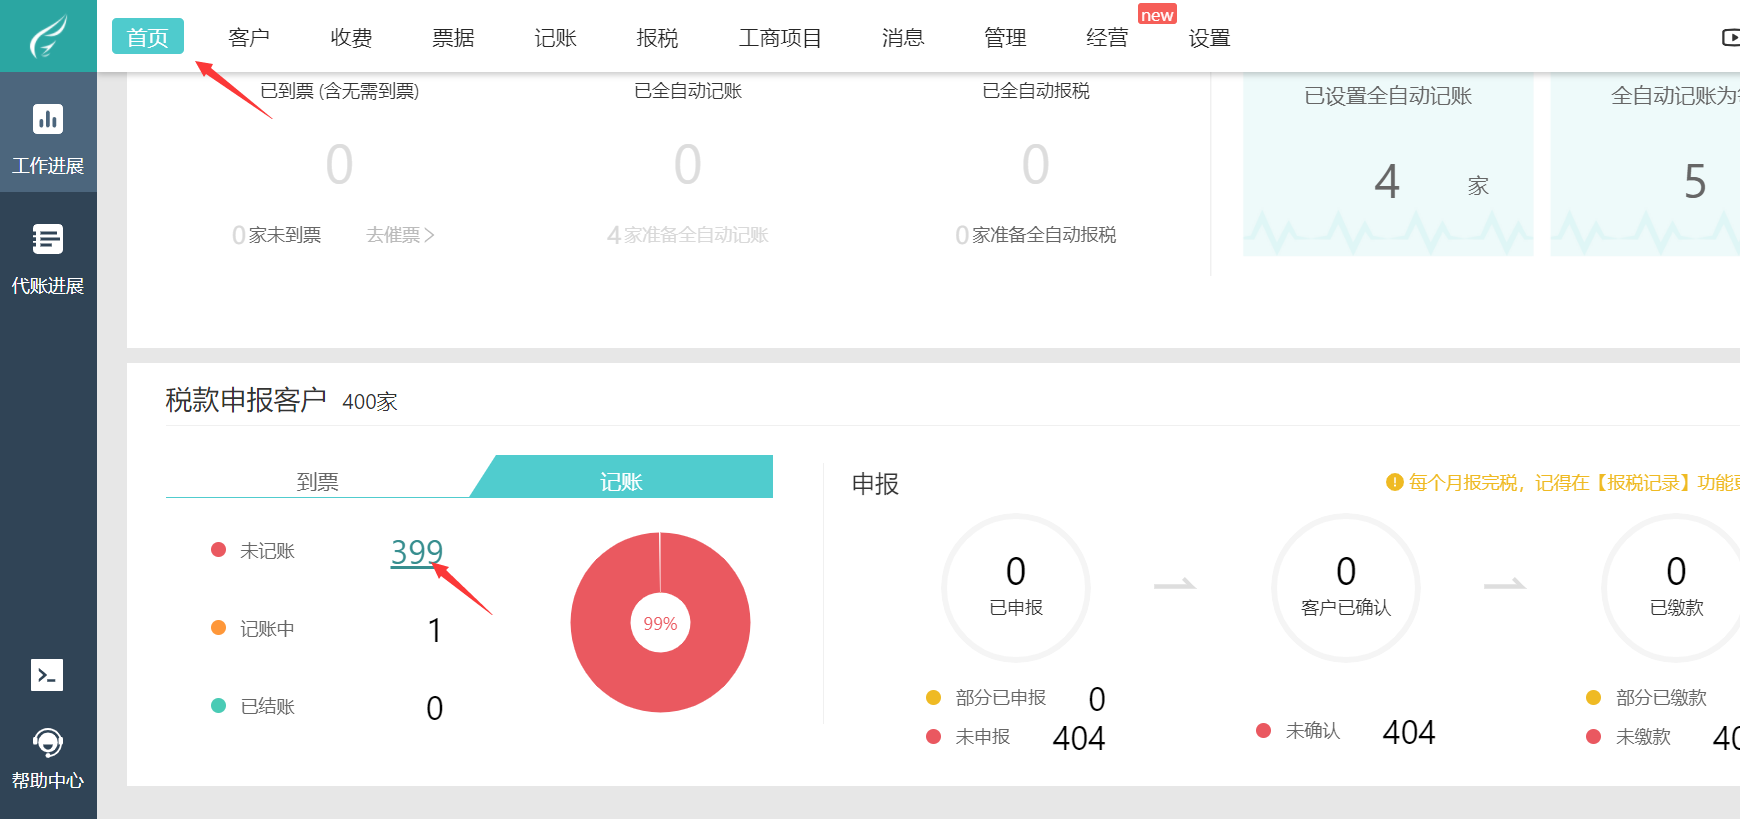Click the terminal prompt icon in sidebar

(x=47, y=675)
